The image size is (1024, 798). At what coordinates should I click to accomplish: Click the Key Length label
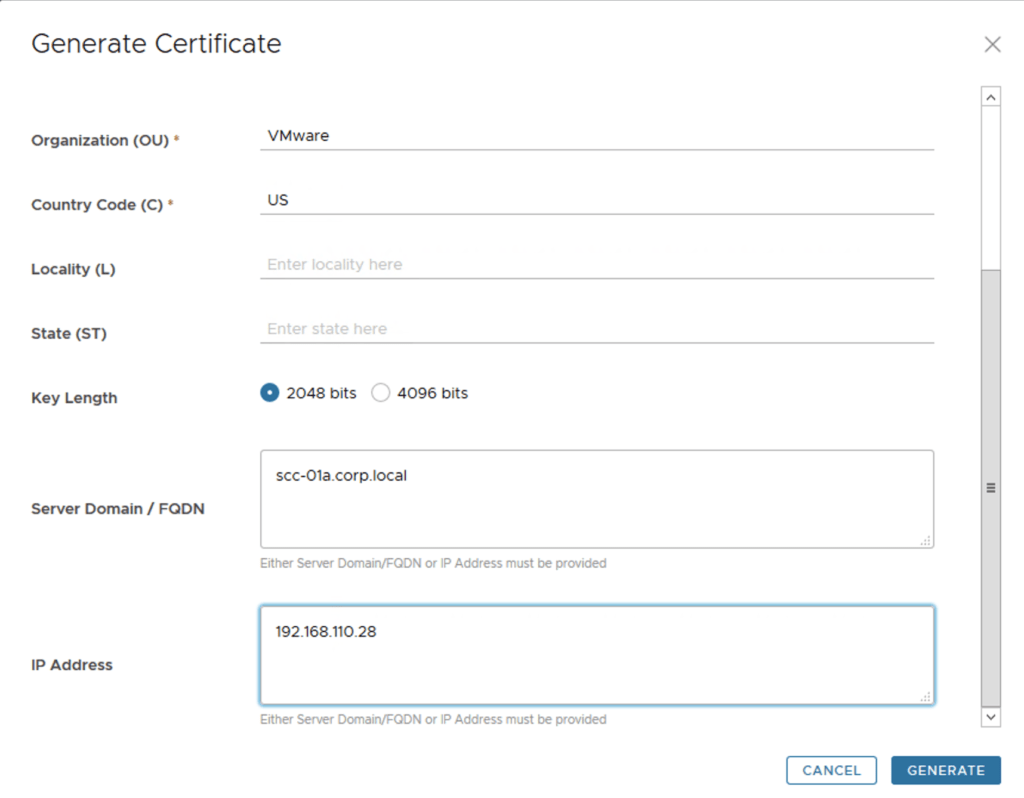74,398
